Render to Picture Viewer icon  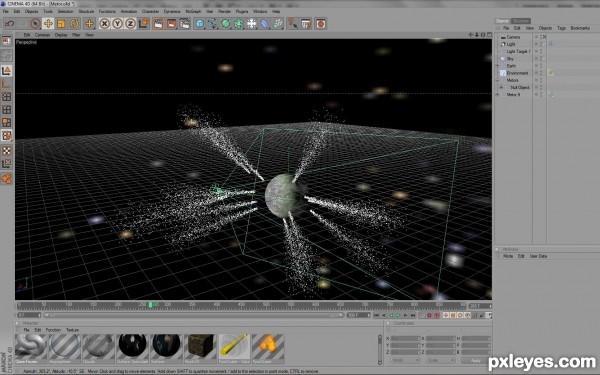click(x=171, y=24)
